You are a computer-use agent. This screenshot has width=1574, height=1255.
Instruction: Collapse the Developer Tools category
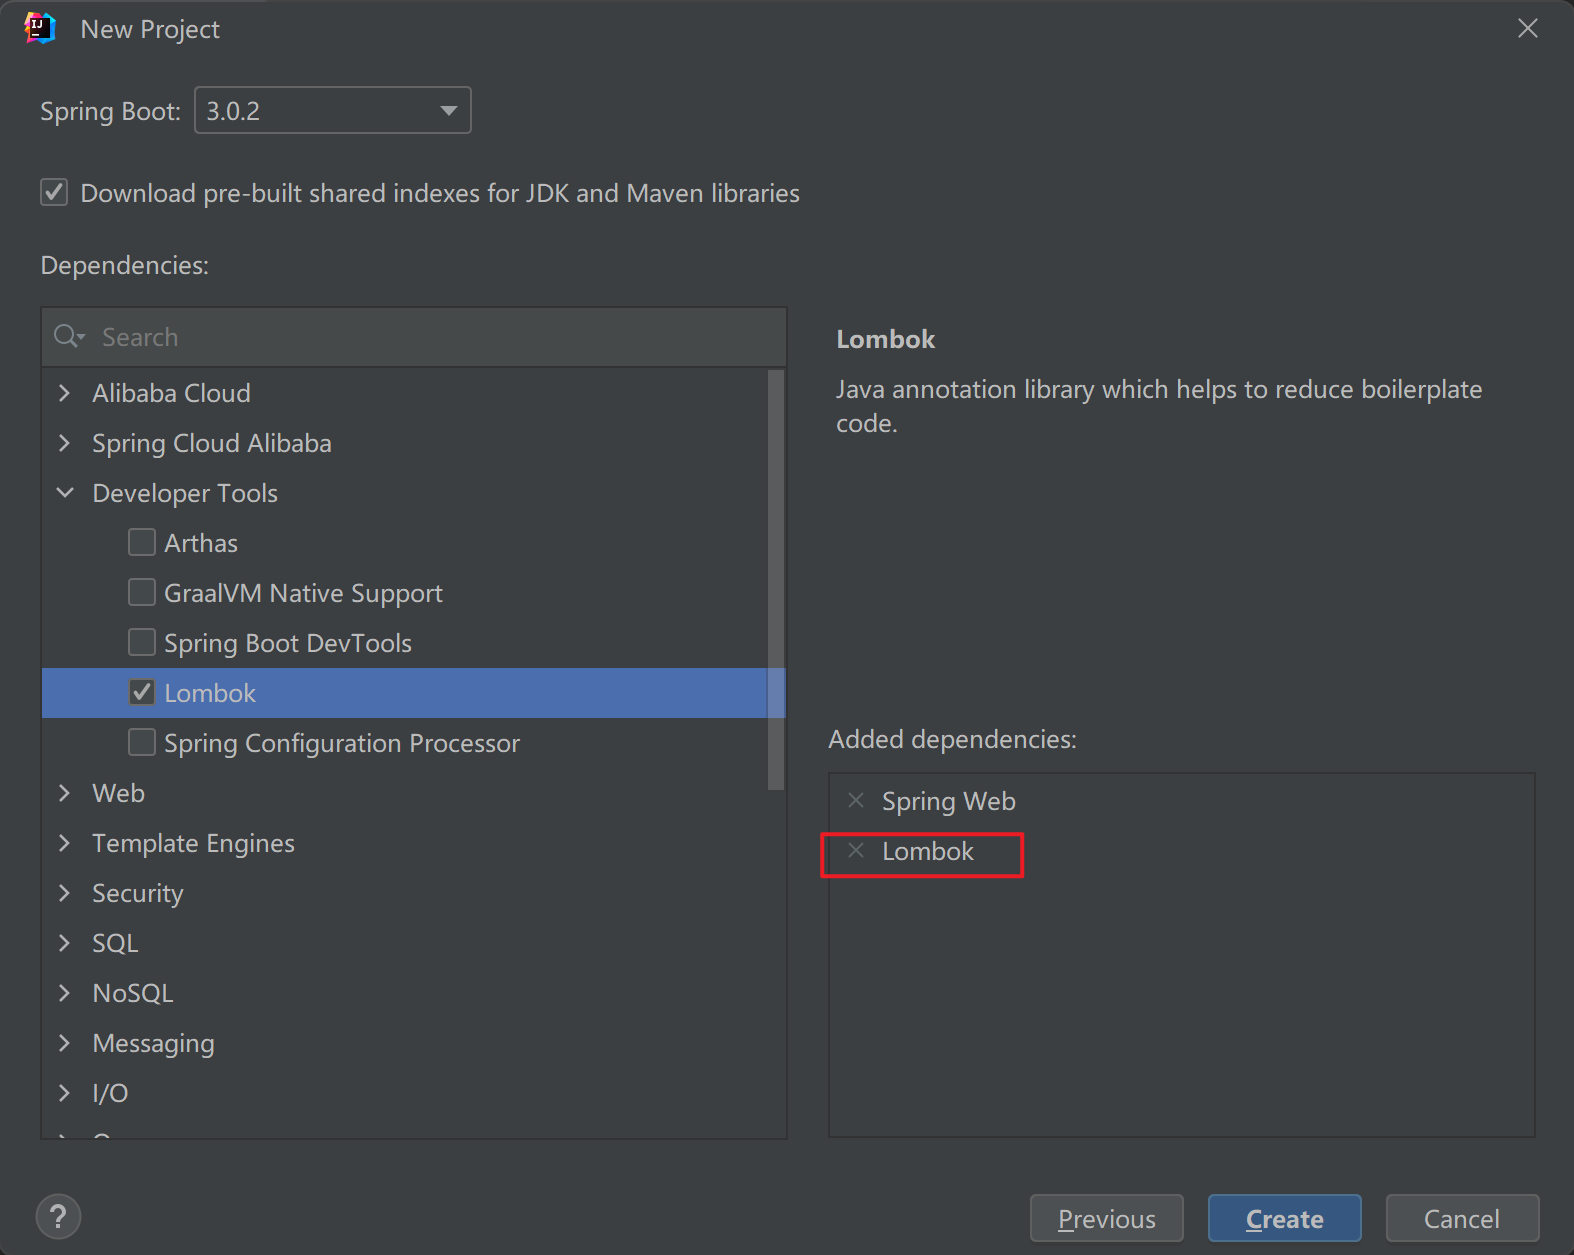click(65, 492)
